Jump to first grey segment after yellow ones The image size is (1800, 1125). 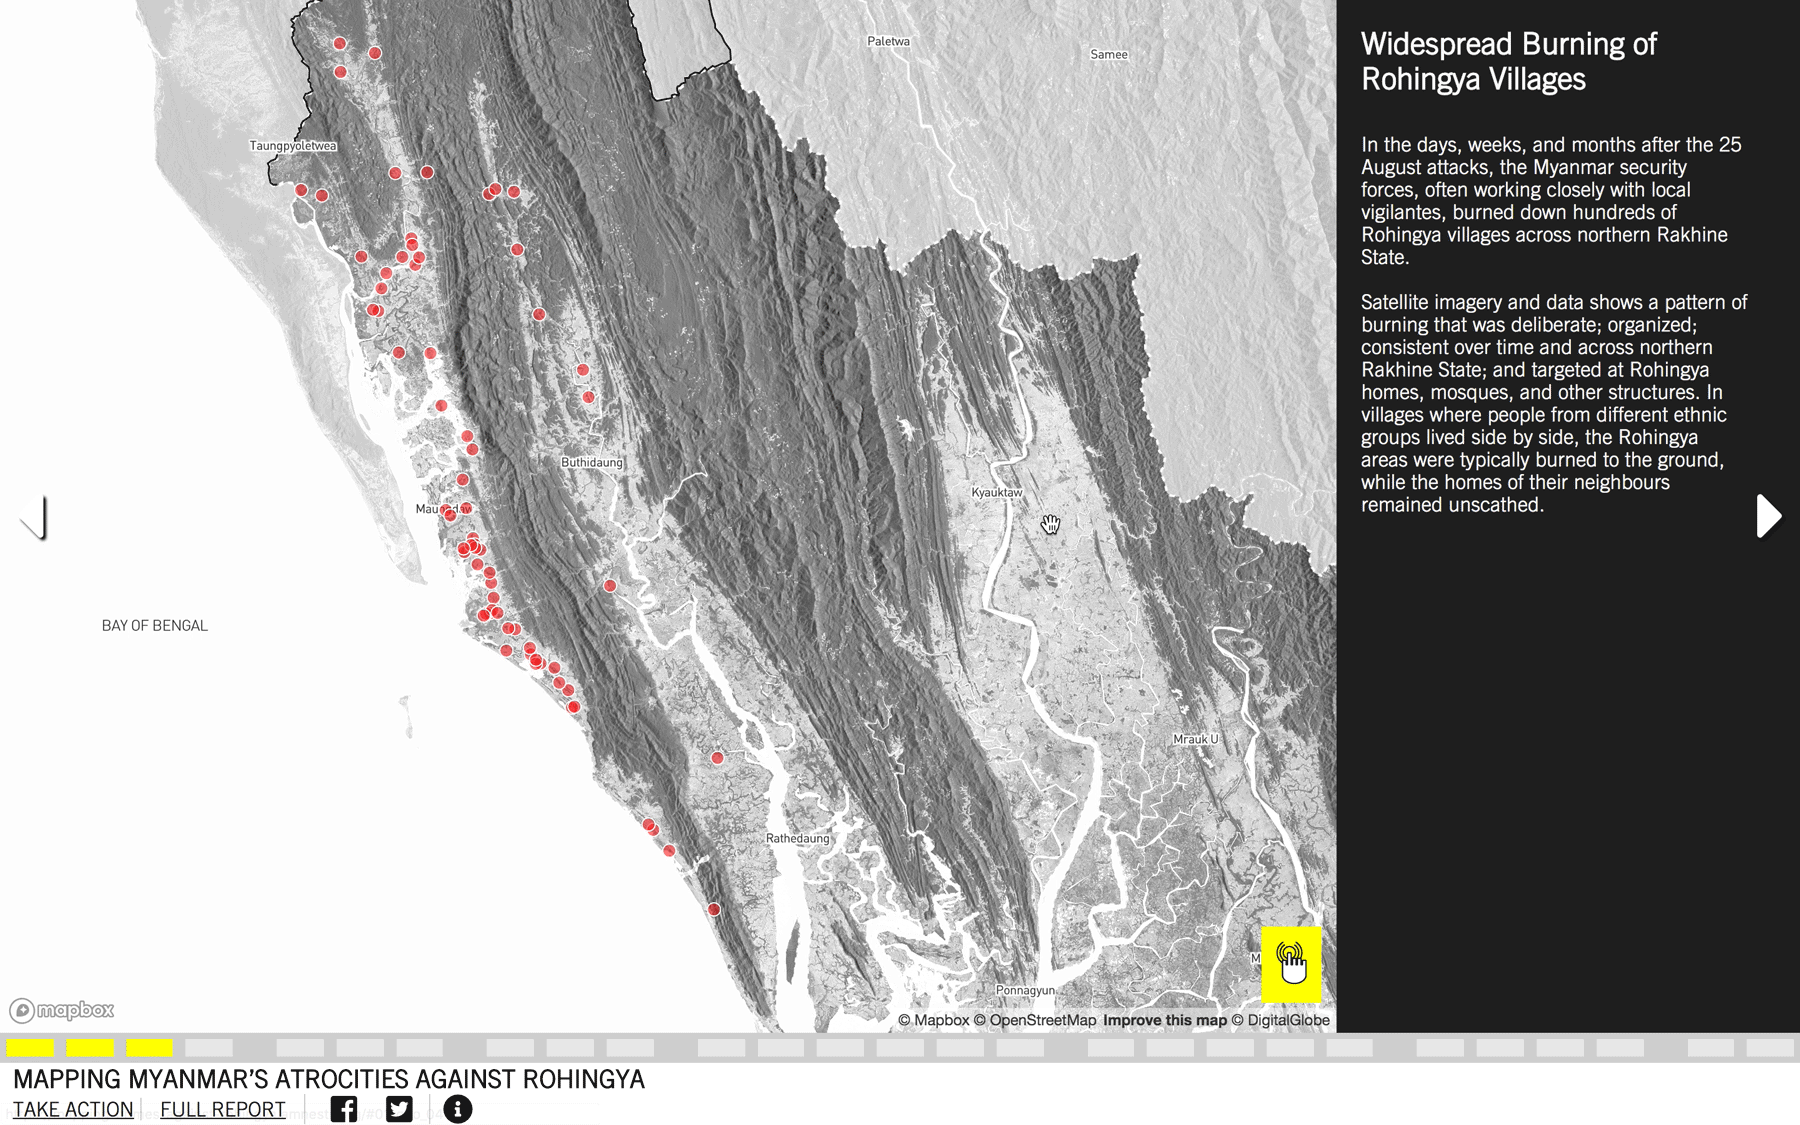[209, 1047]
